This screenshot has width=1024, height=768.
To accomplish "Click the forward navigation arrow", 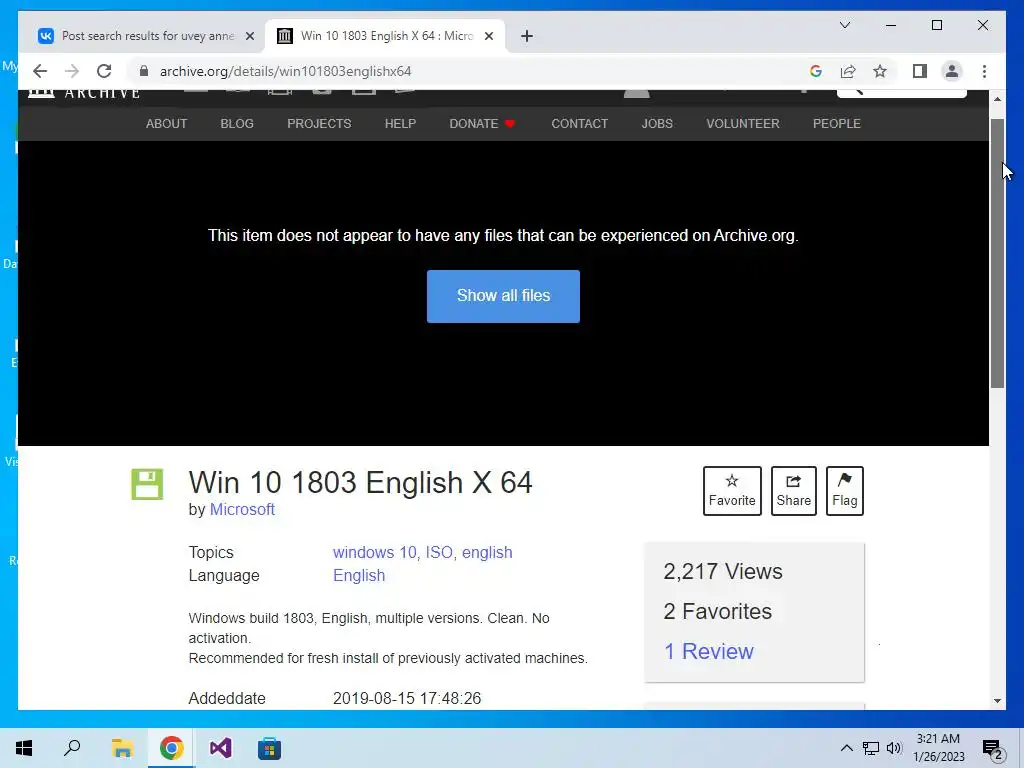I will [72, 71].
